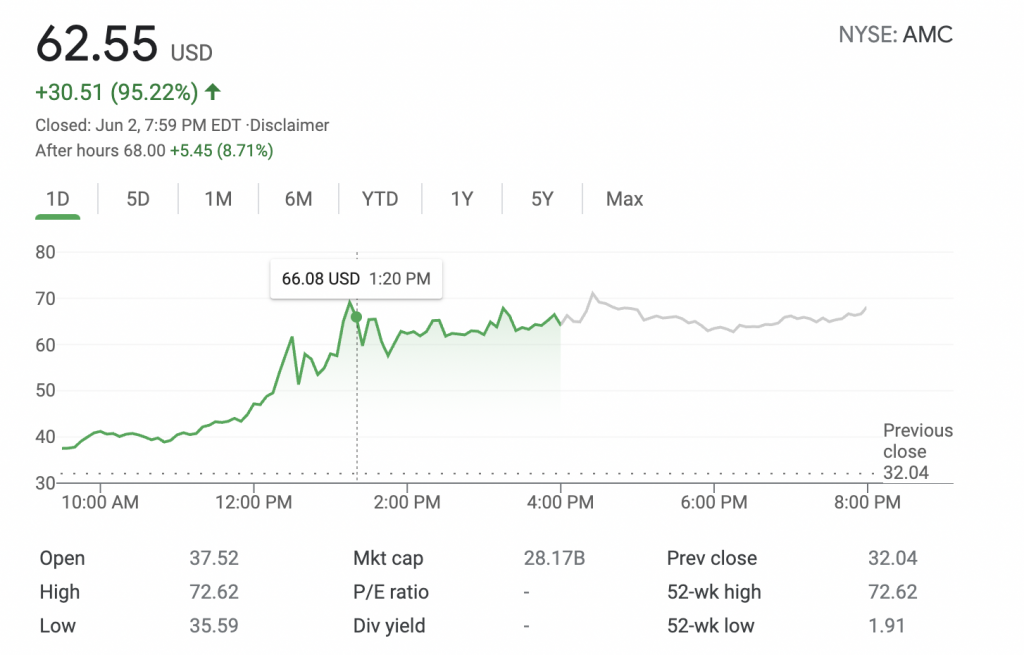The height and width of the screenshot is (655, 1024).
Task: Open the Disclaimer link
Action: tap(290, 125)
